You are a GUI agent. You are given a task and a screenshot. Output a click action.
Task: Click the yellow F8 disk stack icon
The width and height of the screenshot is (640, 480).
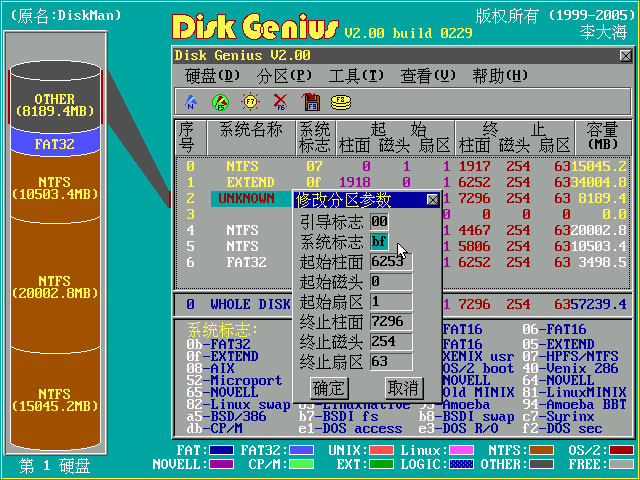(341, 102)
